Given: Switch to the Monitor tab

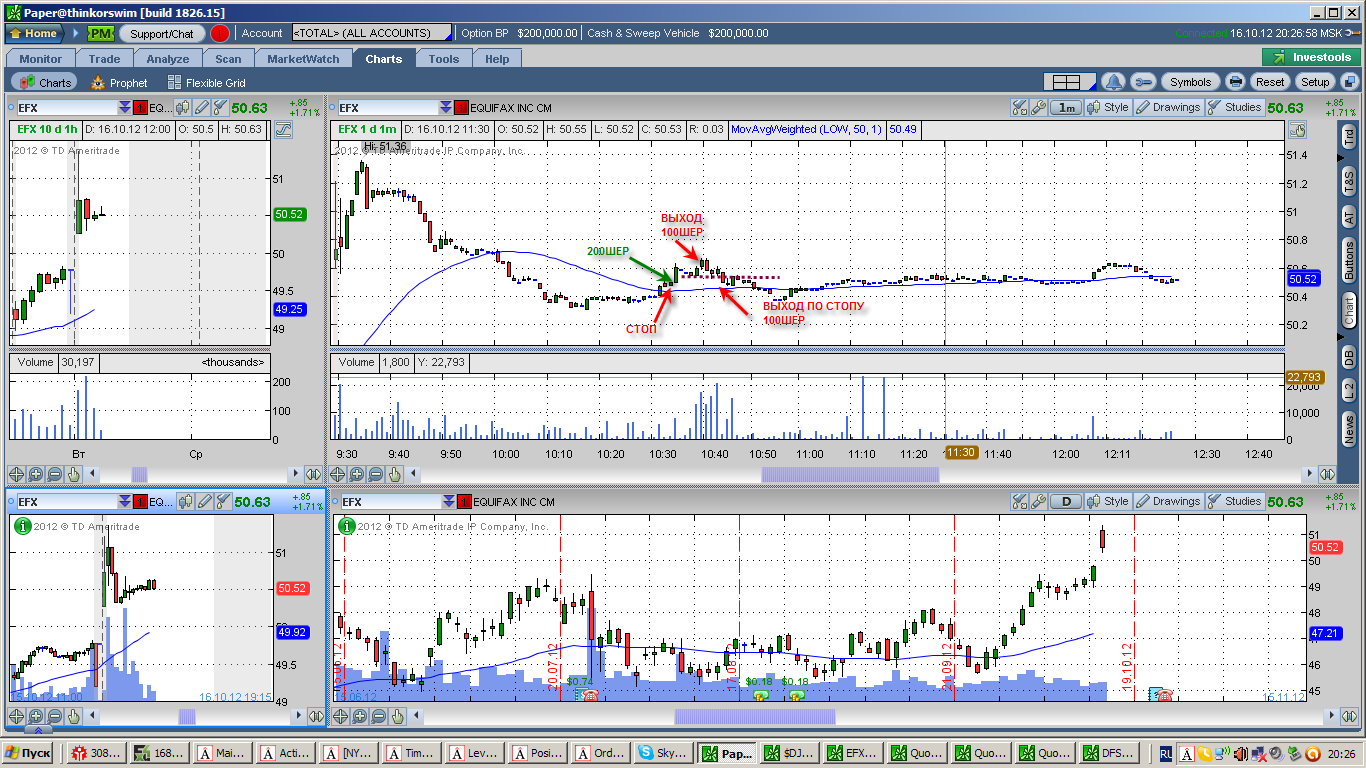Looking at the screenshot, I should (x=41, y=59).
